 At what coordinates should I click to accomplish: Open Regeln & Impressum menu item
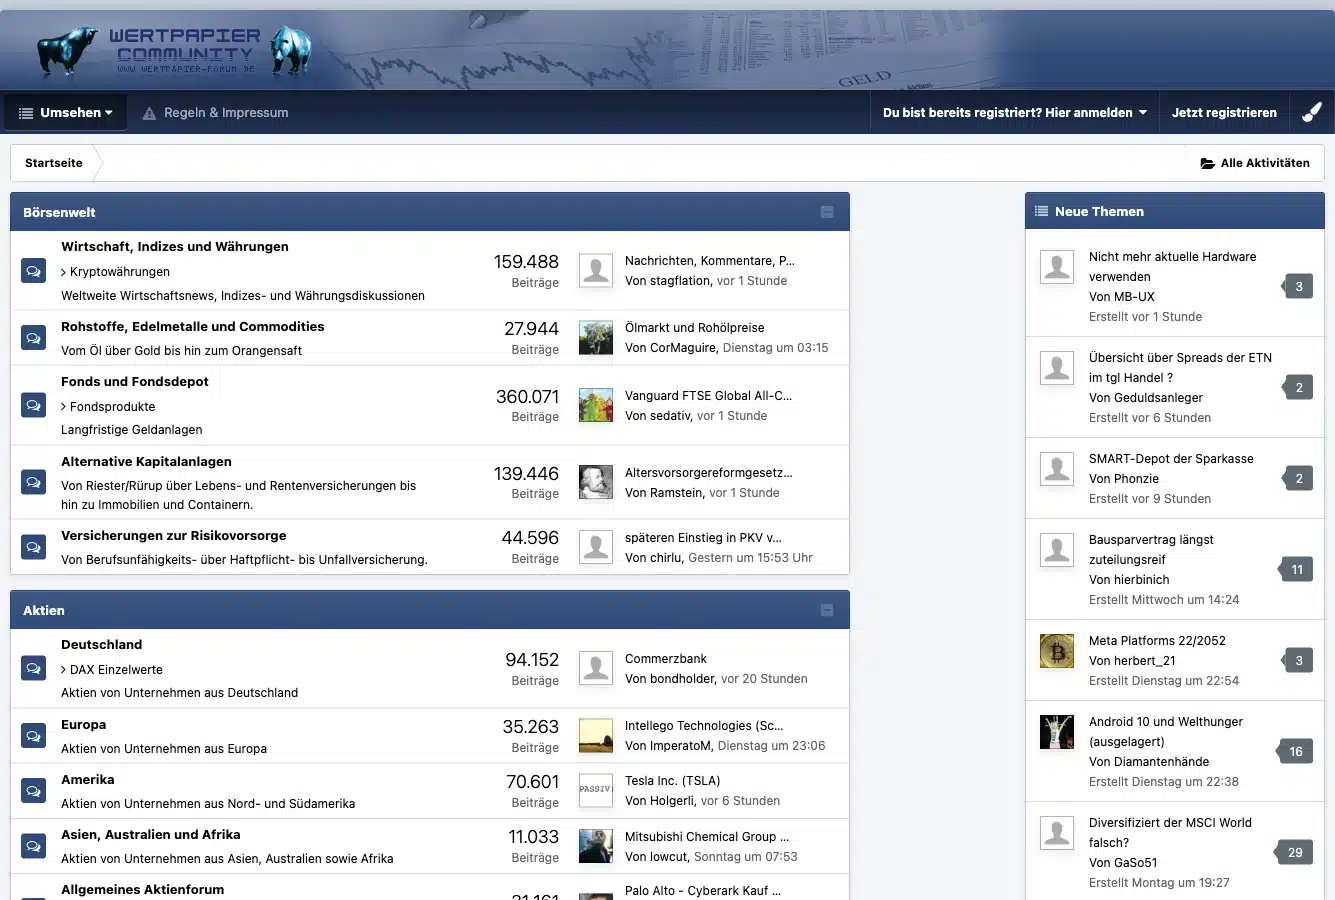pos(215,113)
